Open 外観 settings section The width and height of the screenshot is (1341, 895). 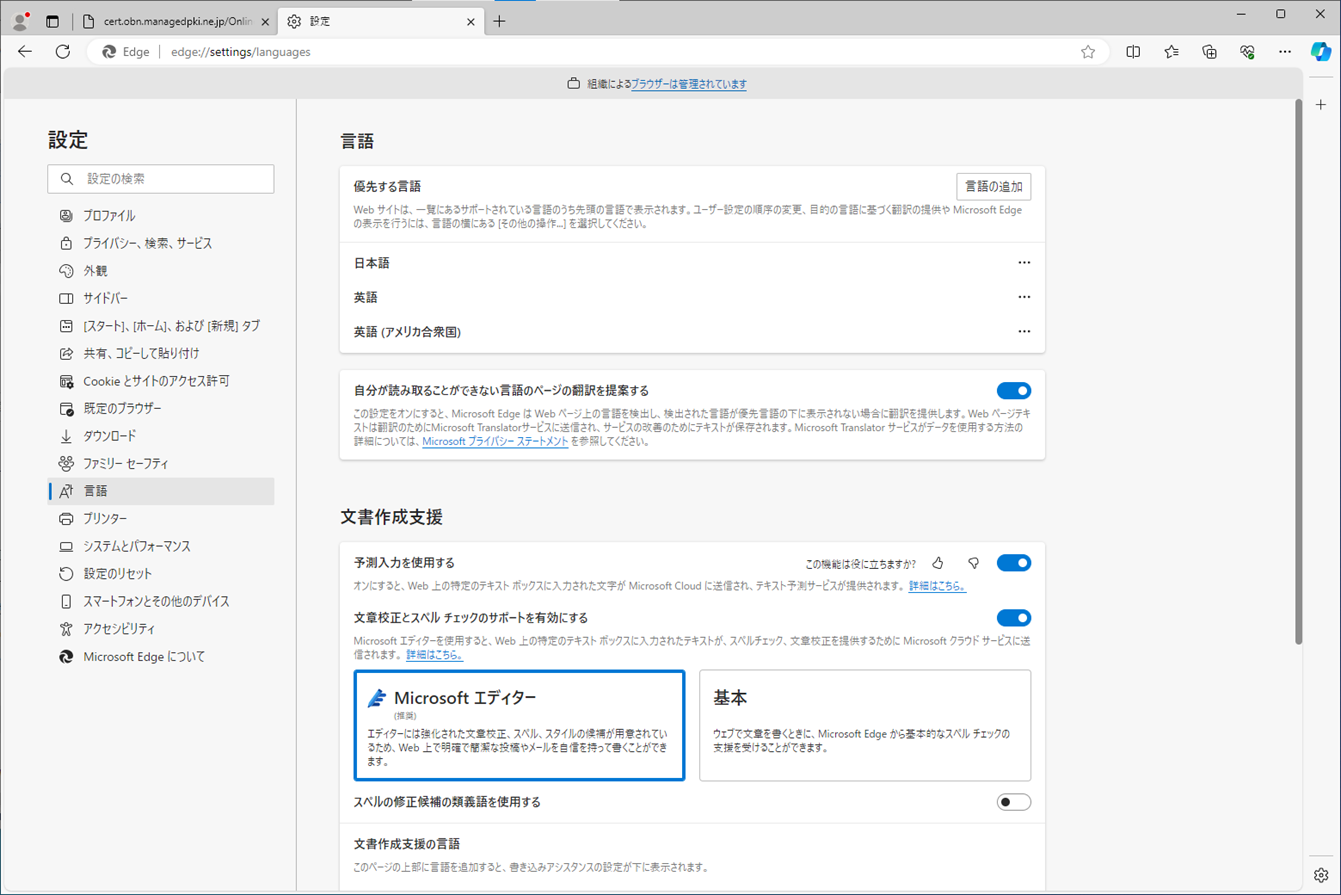pyautogui.click(x=161, y=271)
